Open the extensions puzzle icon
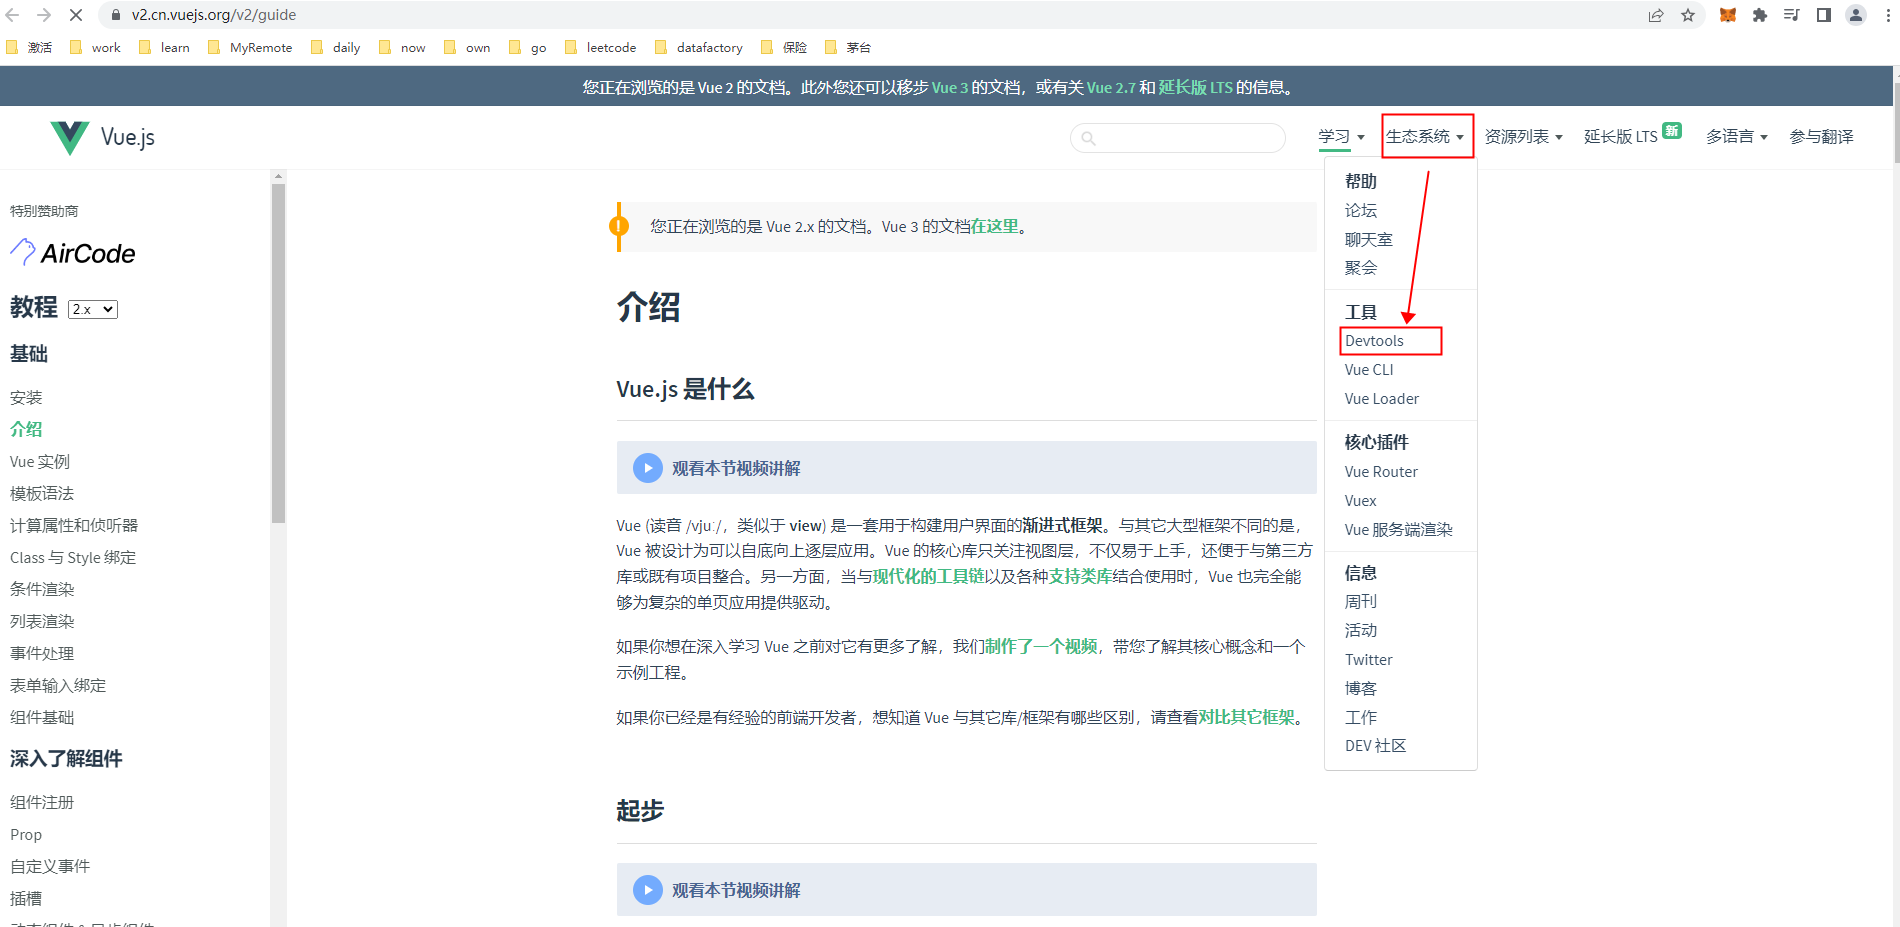Viewport: 1900px width, 927px height. pyautogui.click(x=1760, y=15)
